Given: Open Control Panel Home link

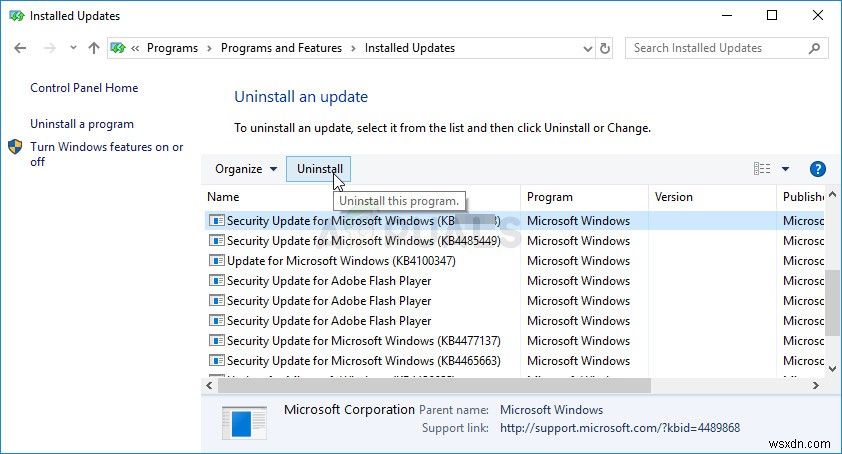Looking at the screenshot, I should pos(84,88).
